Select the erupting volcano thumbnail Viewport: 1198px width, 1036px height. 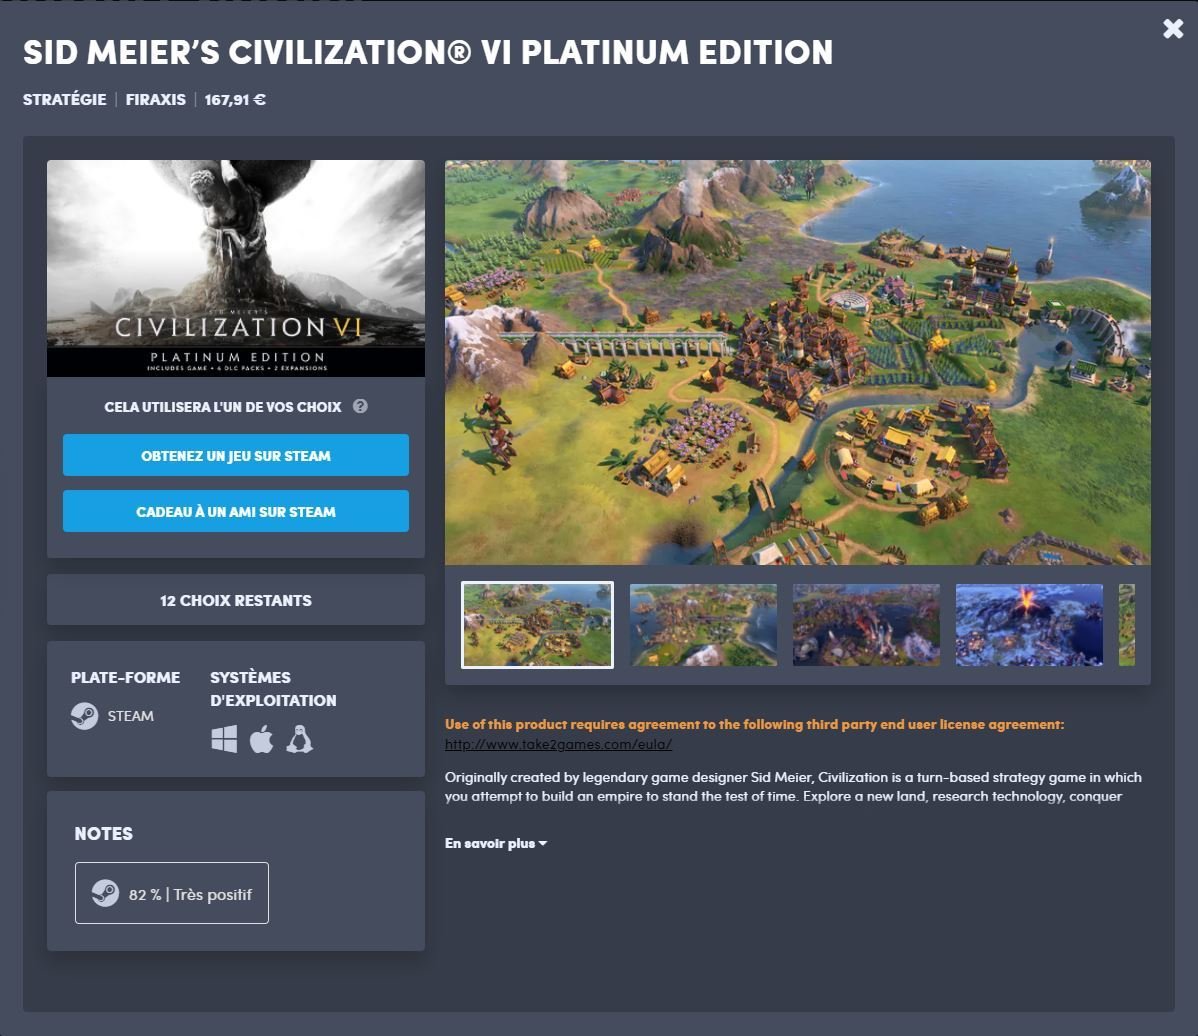pos(1029,625)
